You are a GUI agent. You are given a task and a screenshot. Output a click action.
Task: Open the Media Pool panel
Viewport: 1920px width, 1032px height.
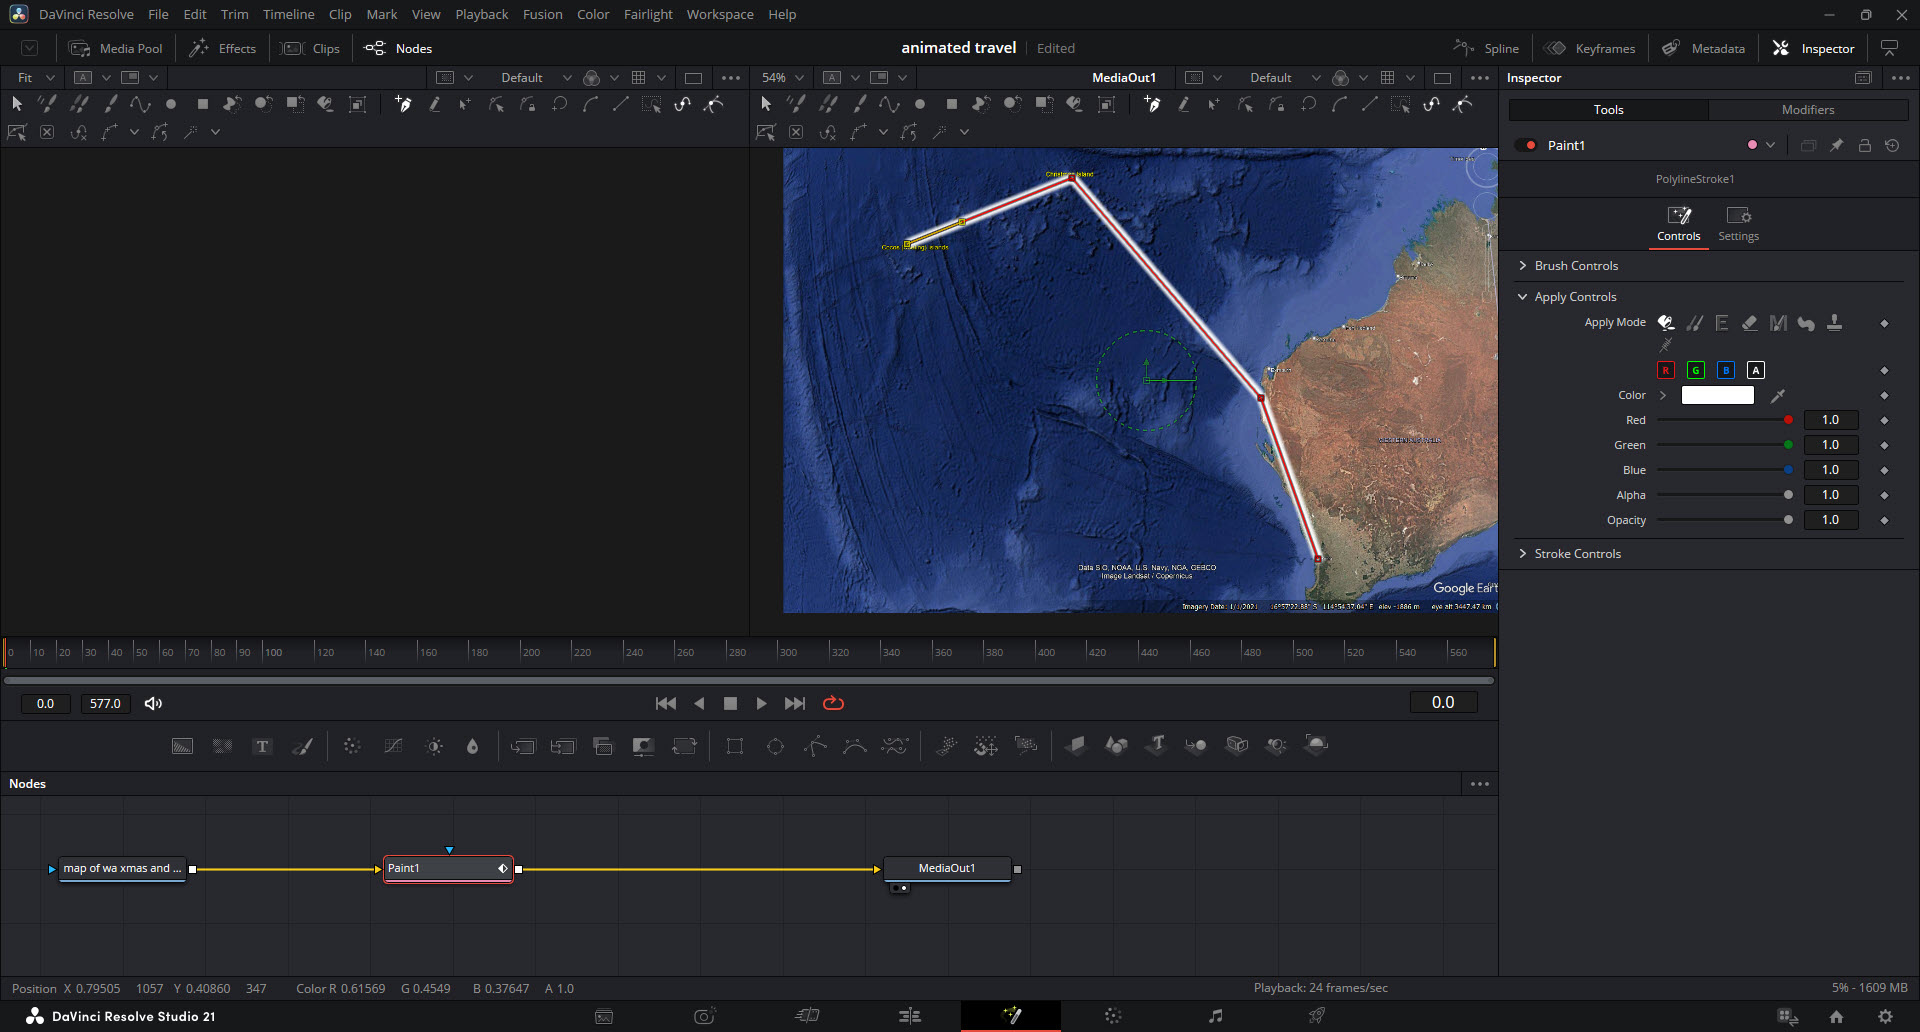(115, 49)
